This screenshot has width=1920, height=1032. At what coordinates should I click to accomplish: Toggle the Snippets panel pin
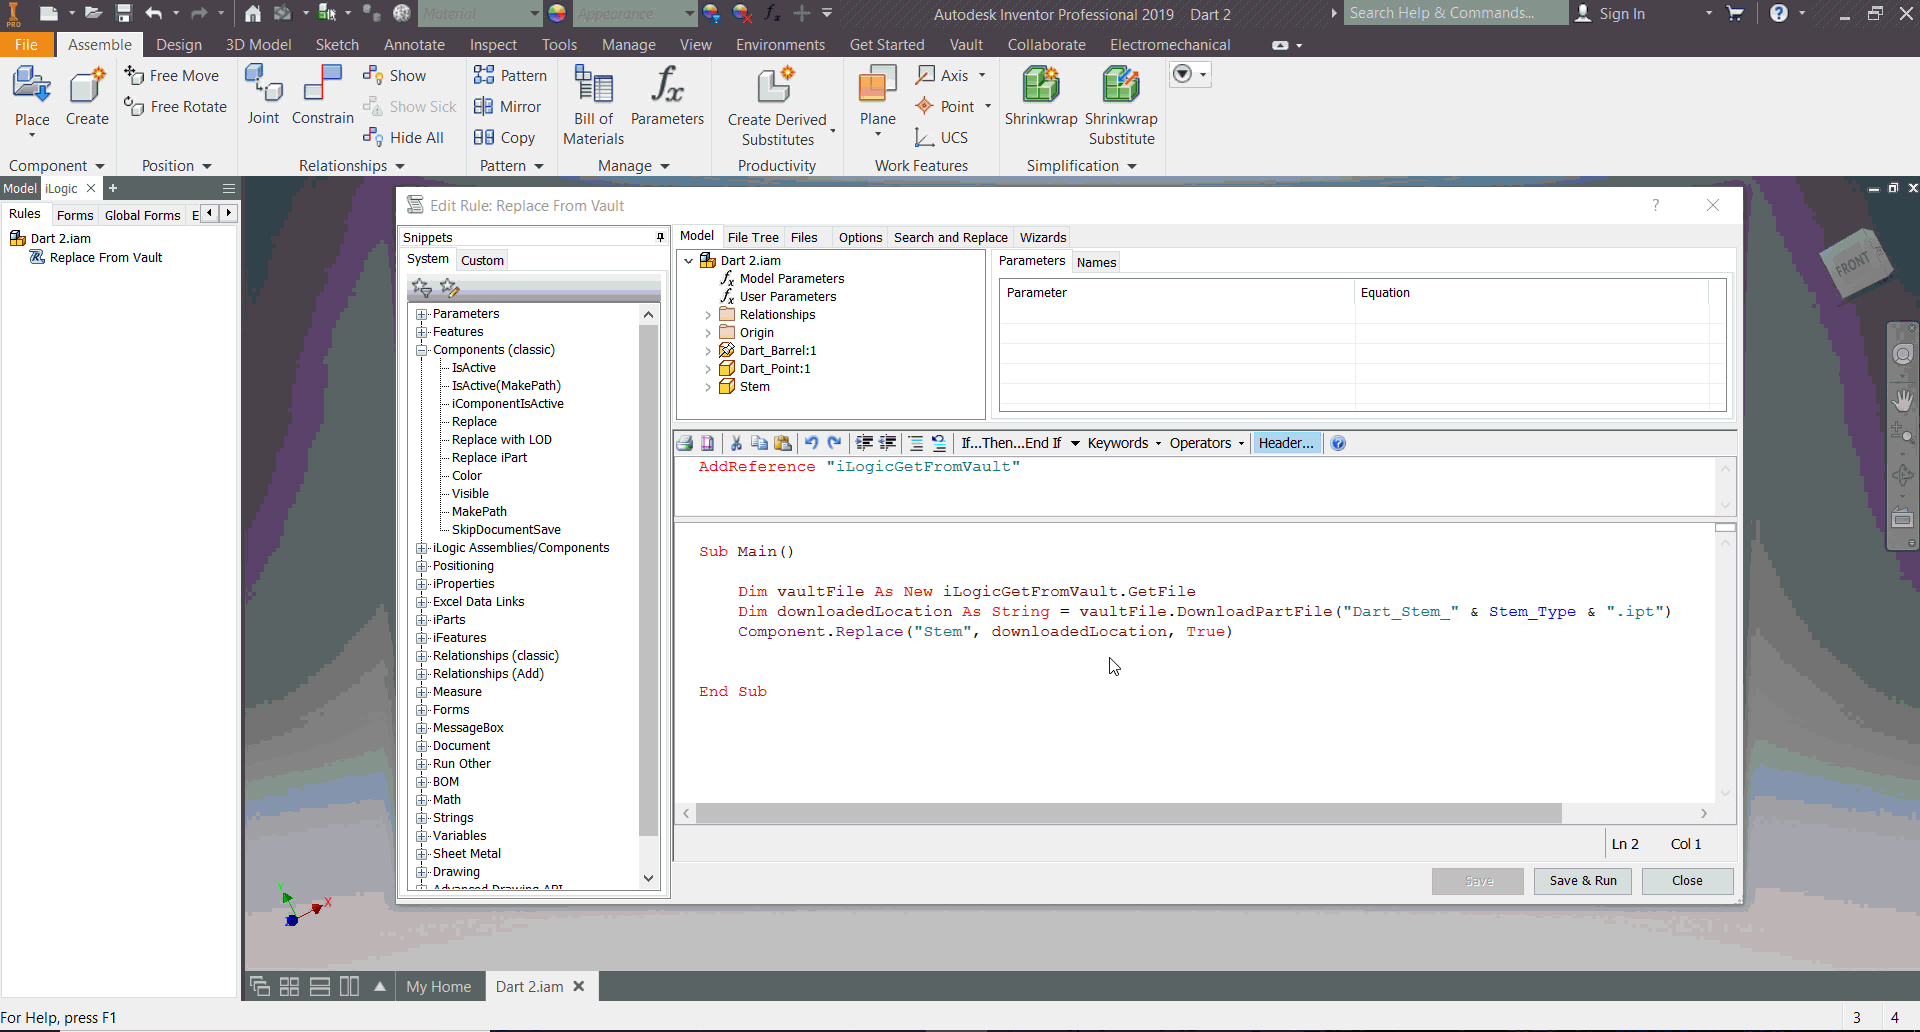tap(660, 237)
